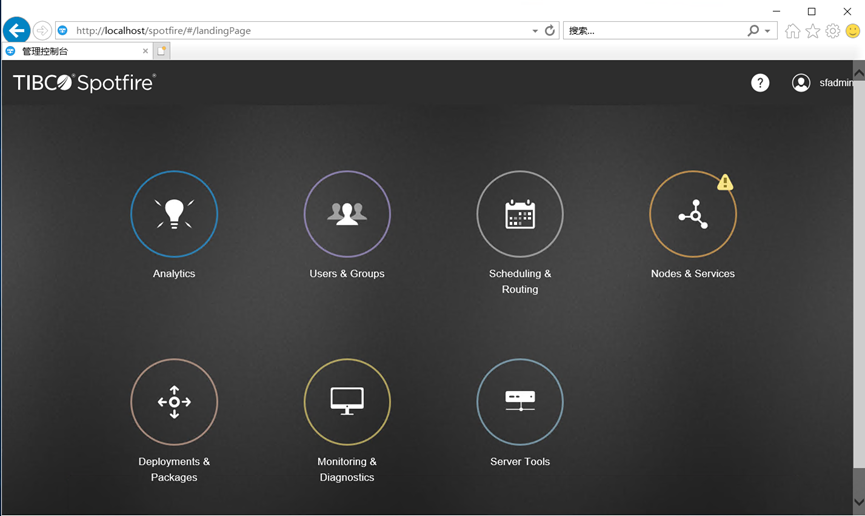This screenshot has width=865, height=516.
Task: Open Deployments & Packages arrows icon
Action: pyautogui.click(x=174, y=402)
